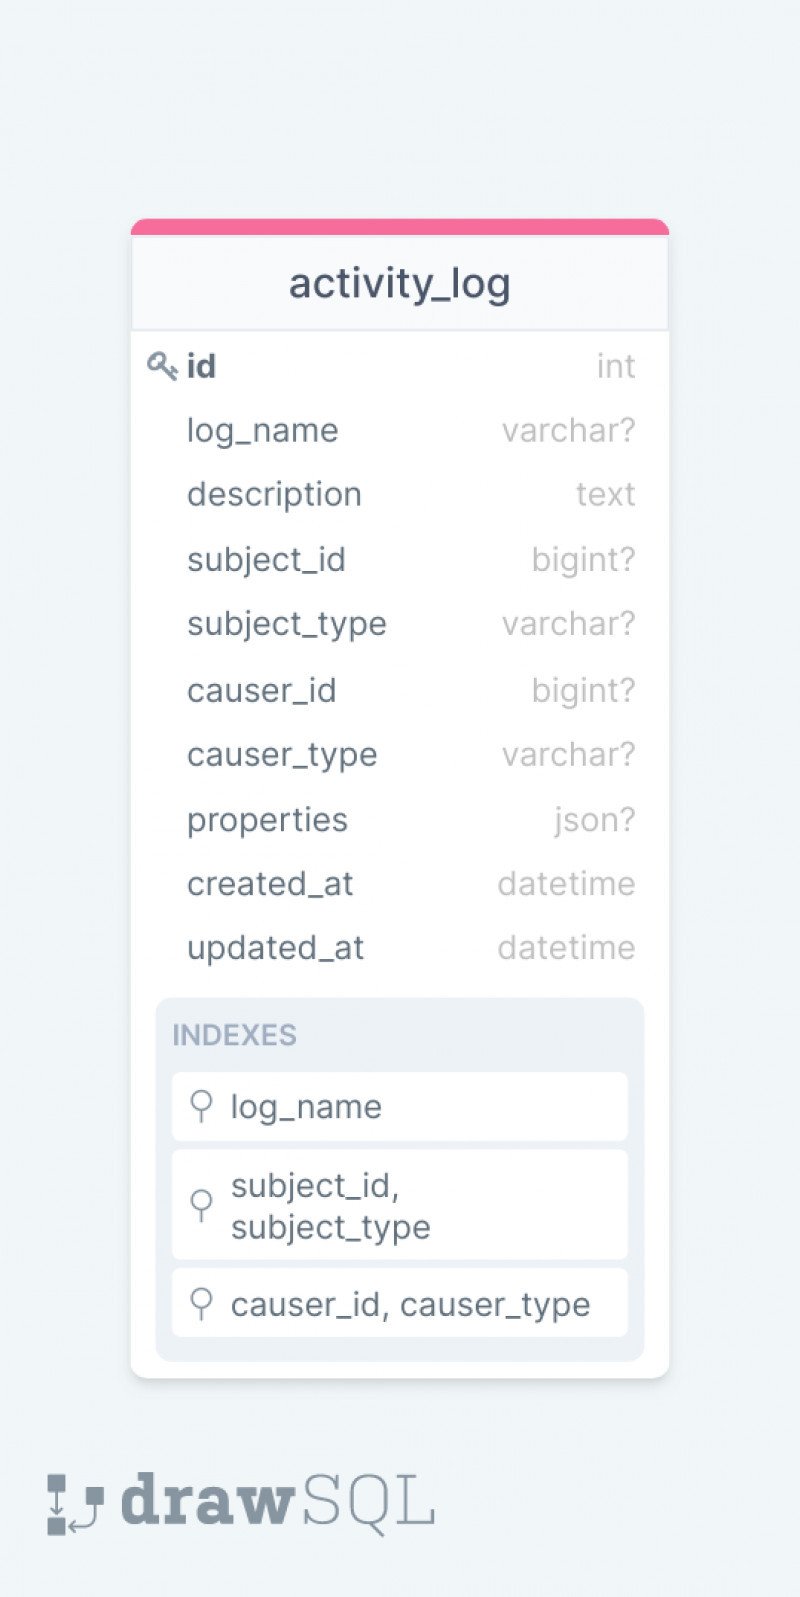This screenshot has width=800, height=1597.
Task: Select the log_name index entry
Action: point(400,1106)
